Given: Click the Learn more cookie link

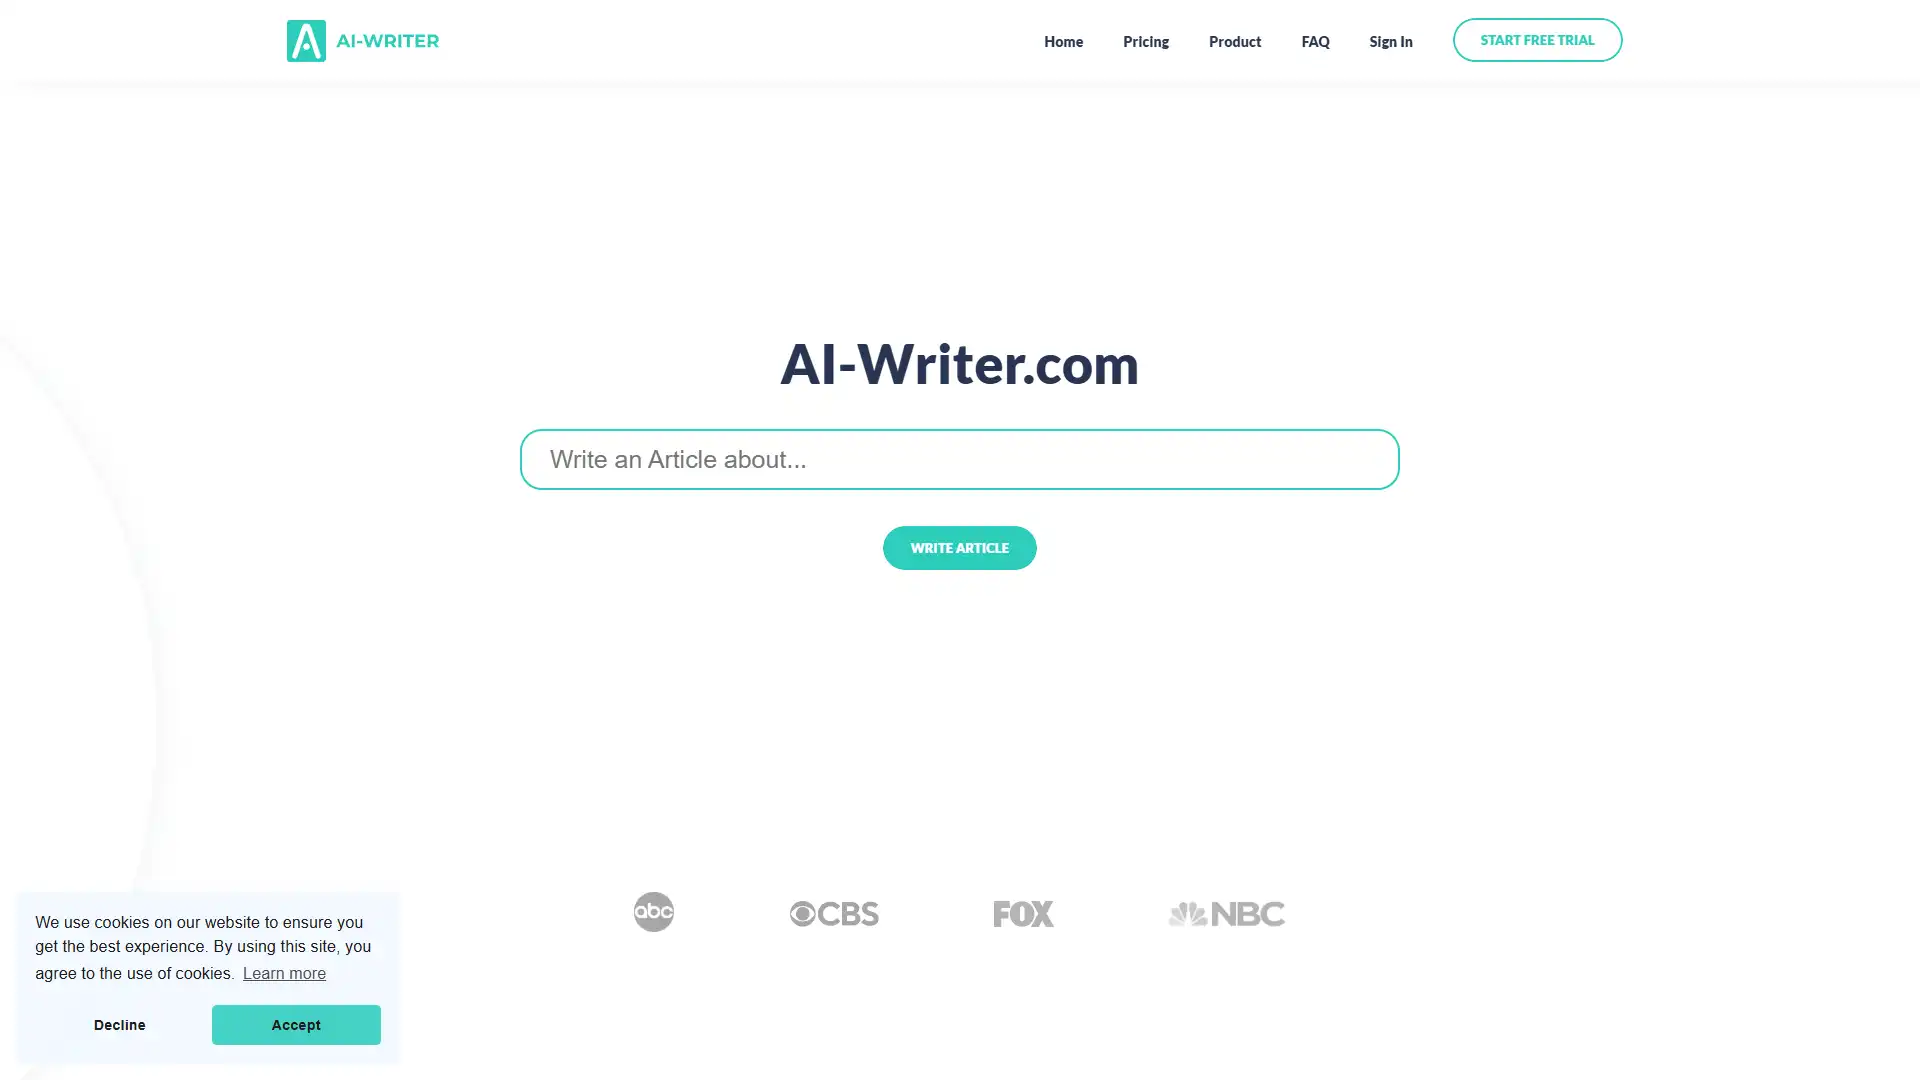Looking at the screenshot, I should (284, 973).
